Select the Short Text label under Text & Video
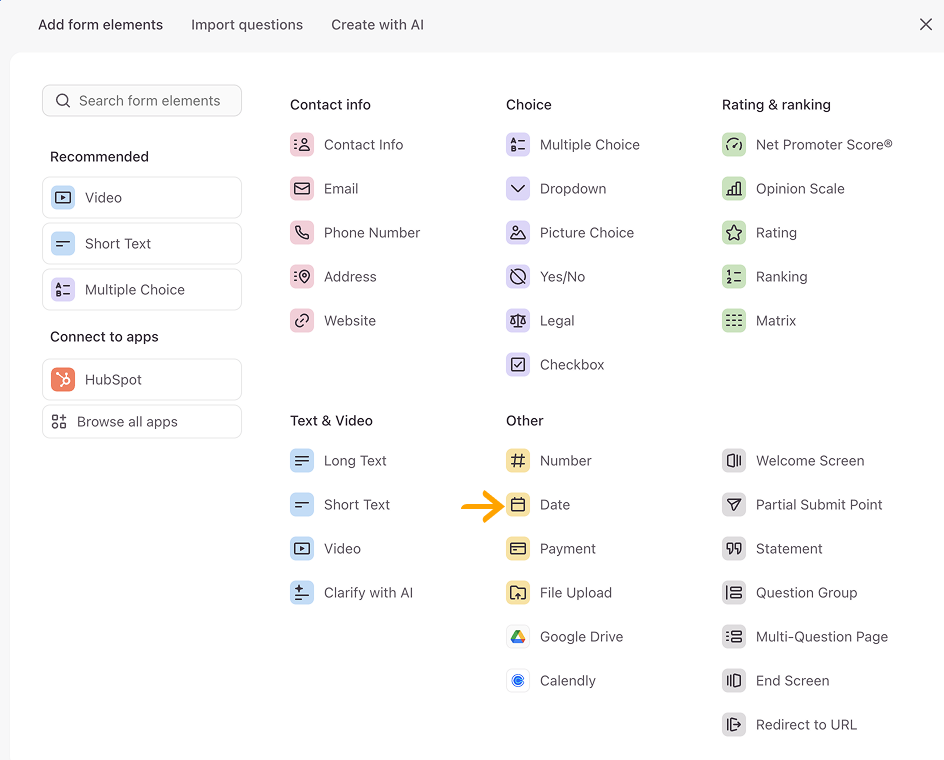 tap(357, 505)
